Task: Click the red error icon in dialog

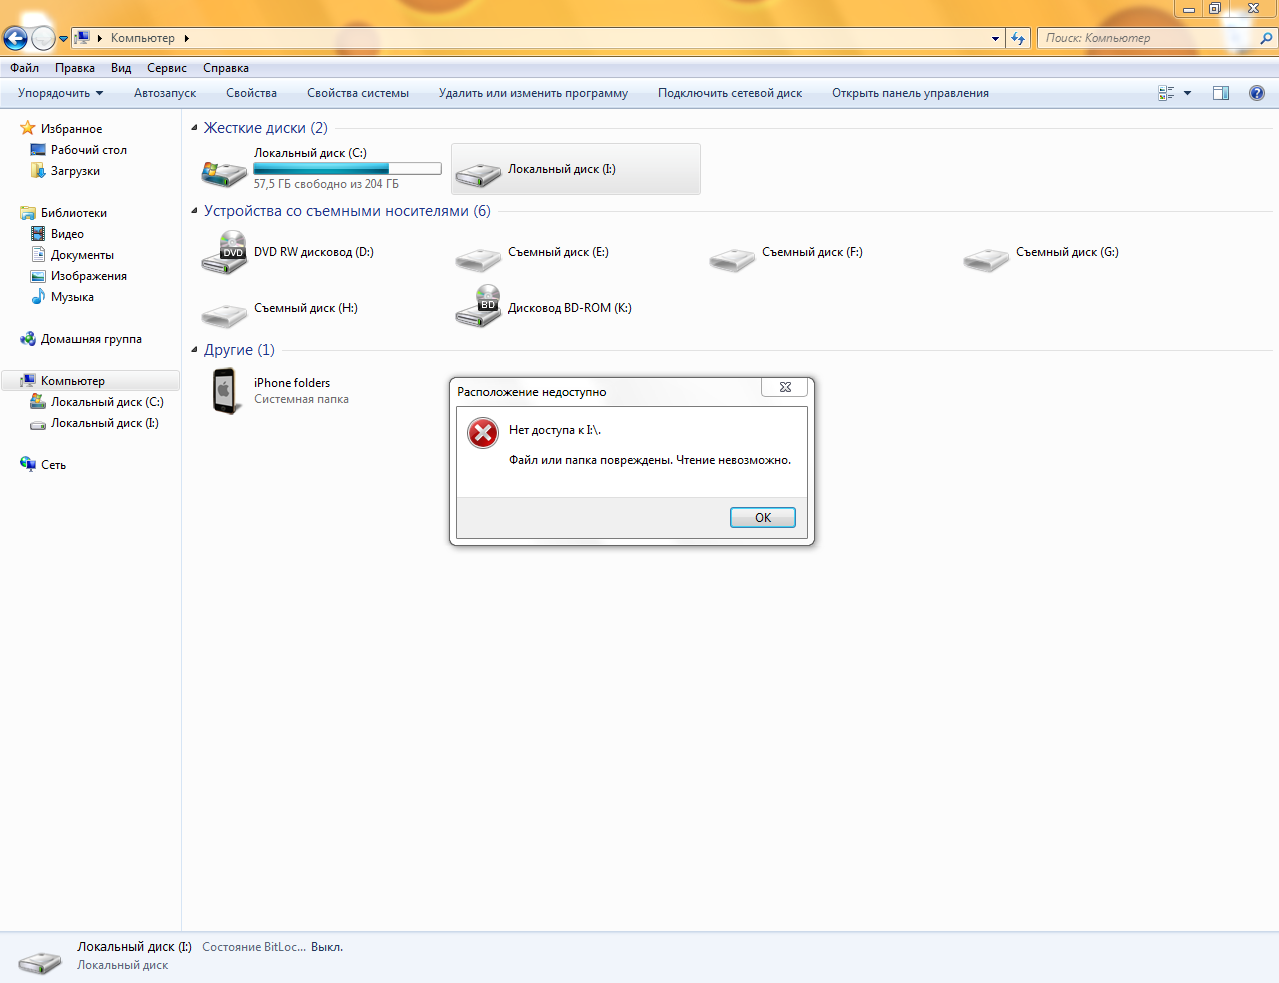Action: pyautogui.click(x=483, y=433)
